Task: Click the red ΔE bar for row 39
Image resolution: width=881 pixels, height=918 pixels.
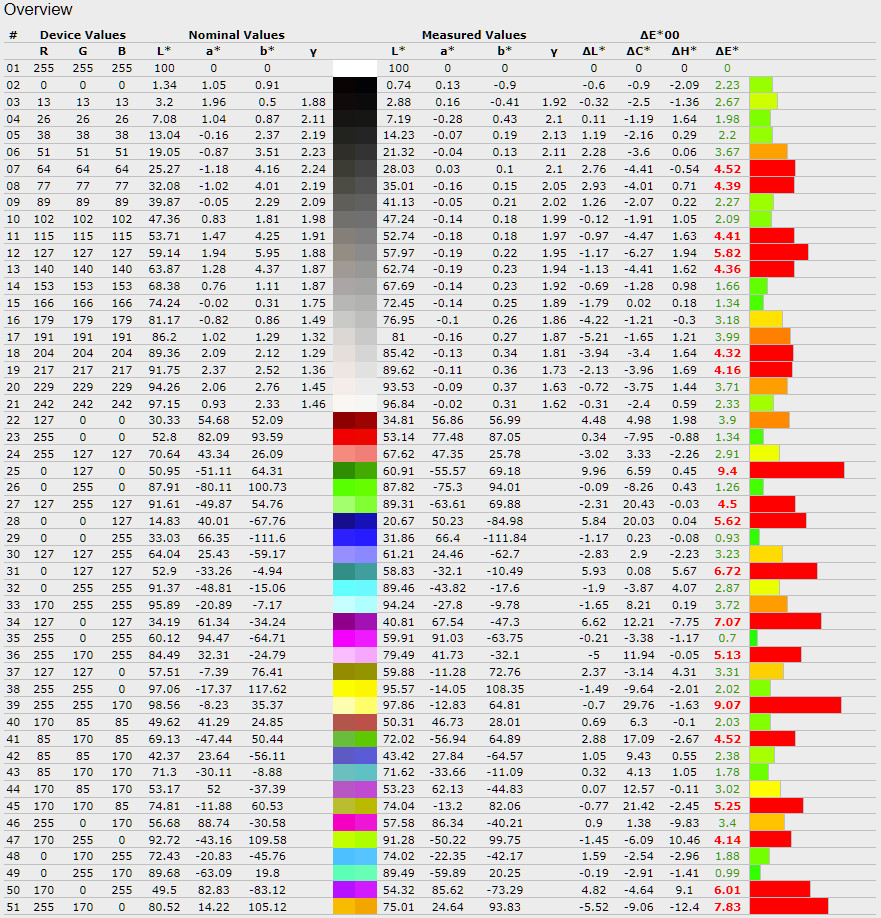Action: [794, 705]
